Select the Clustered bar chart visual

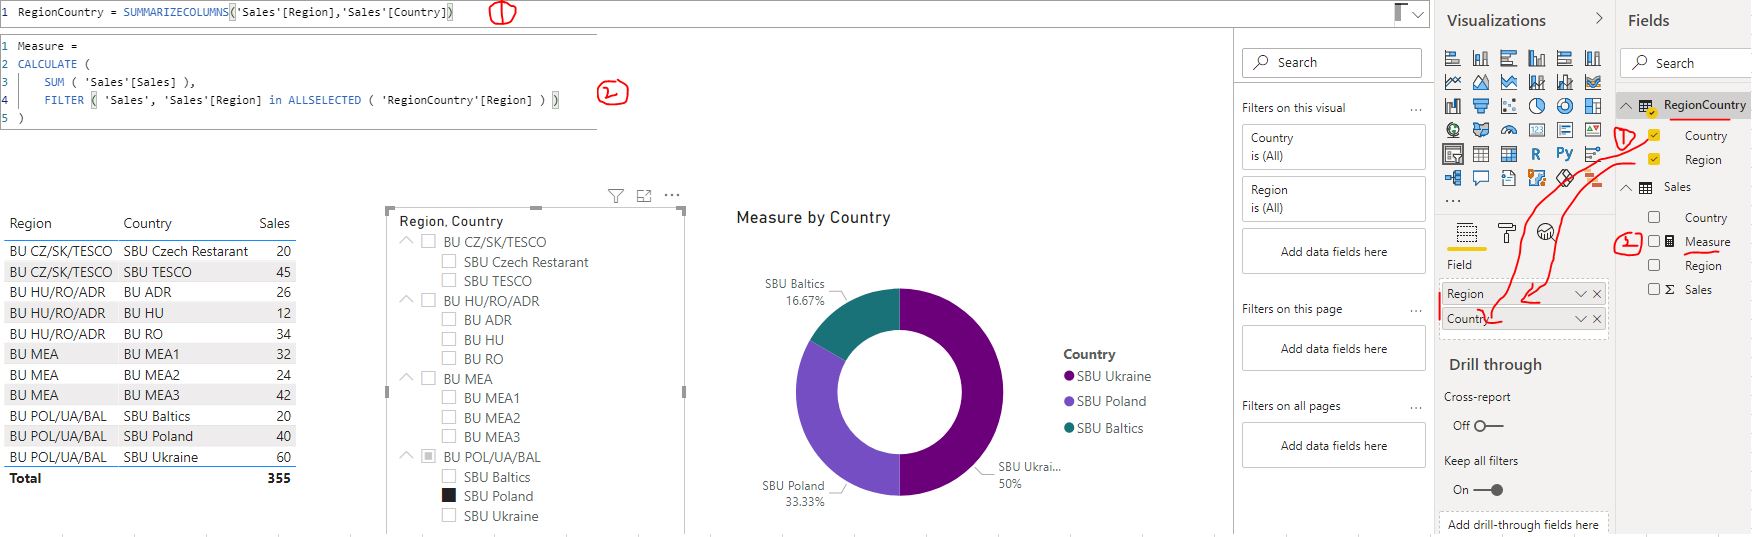1509,58
